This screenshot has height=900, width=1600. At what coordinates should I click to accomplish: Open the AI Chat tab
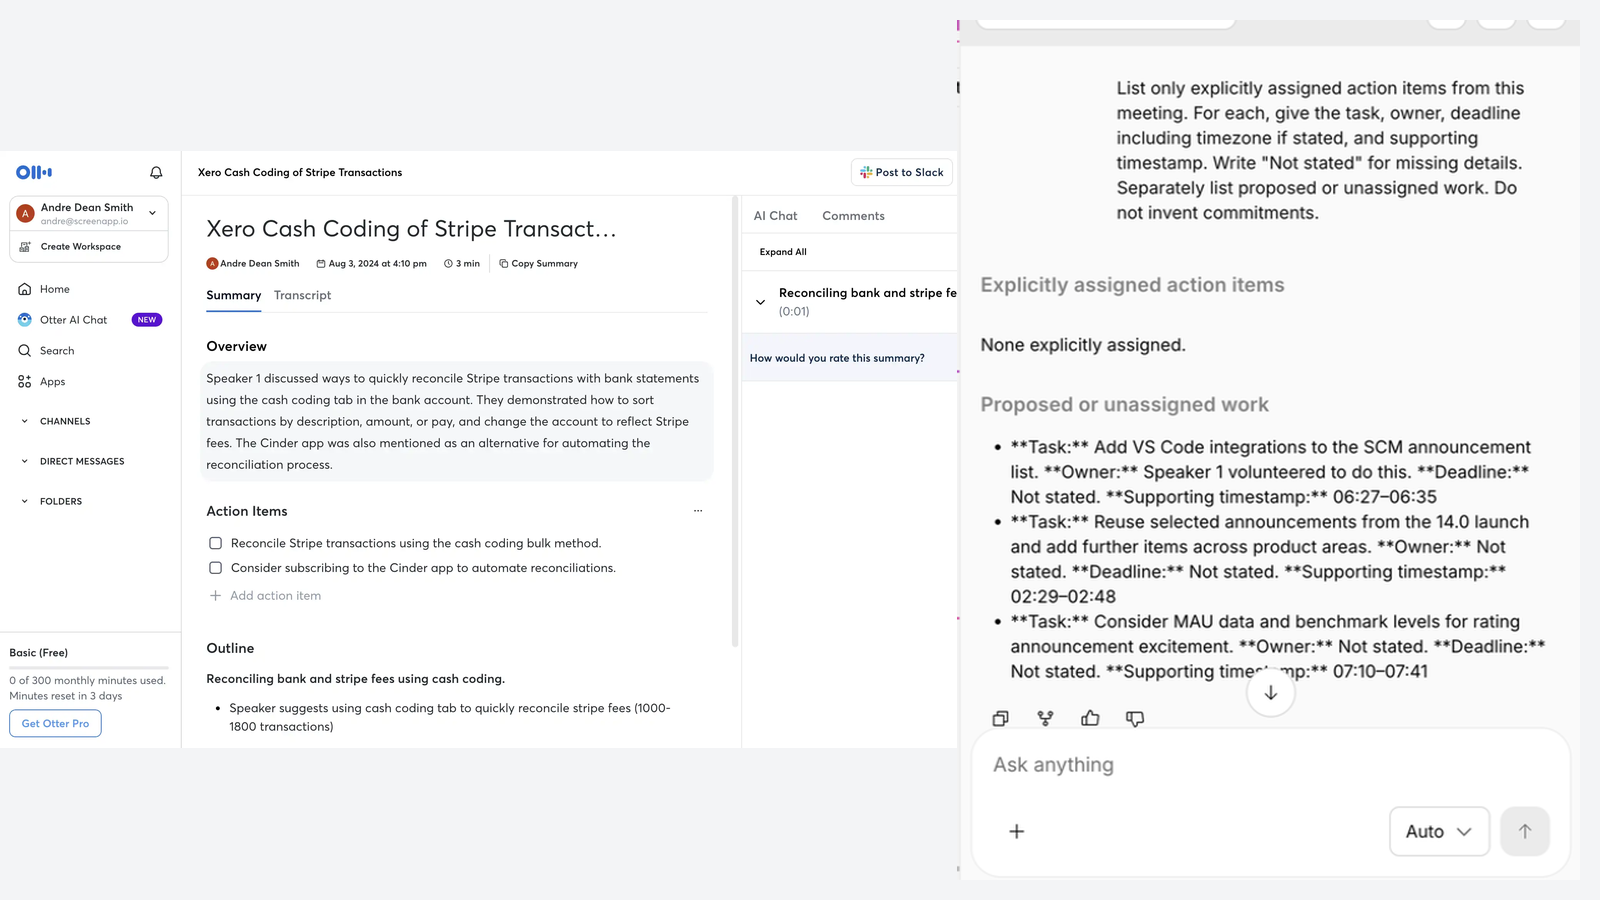[775, 216]
